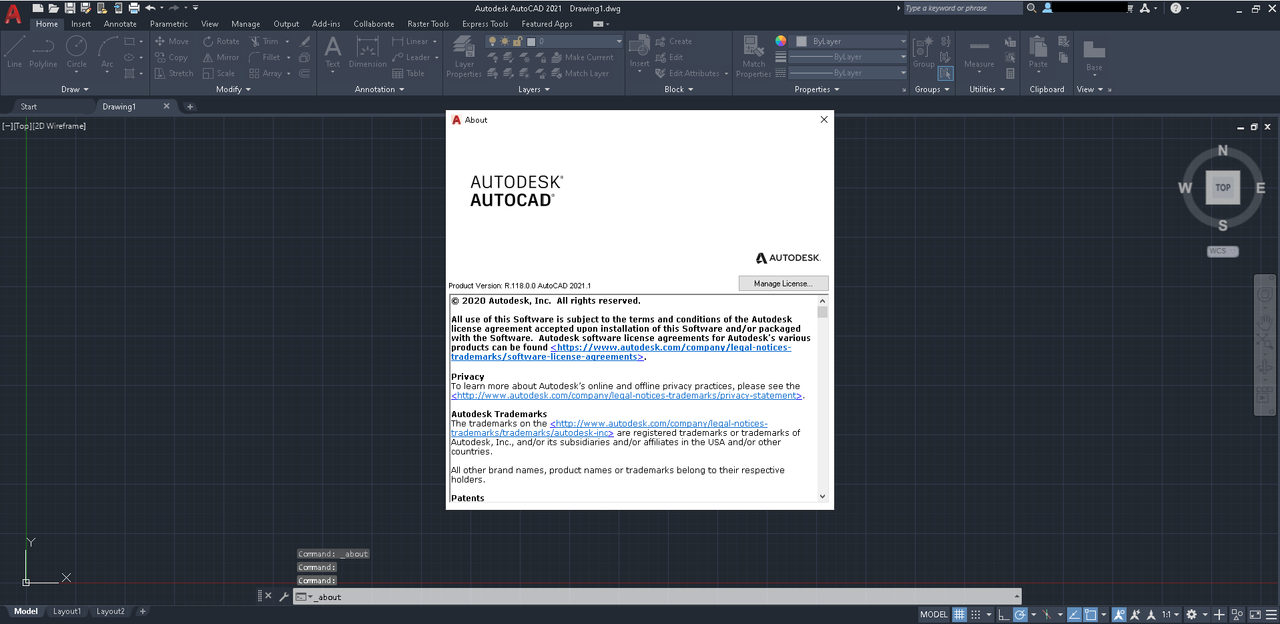
Task: Click the Undo arrow
Action: click(x=150, y=8)
